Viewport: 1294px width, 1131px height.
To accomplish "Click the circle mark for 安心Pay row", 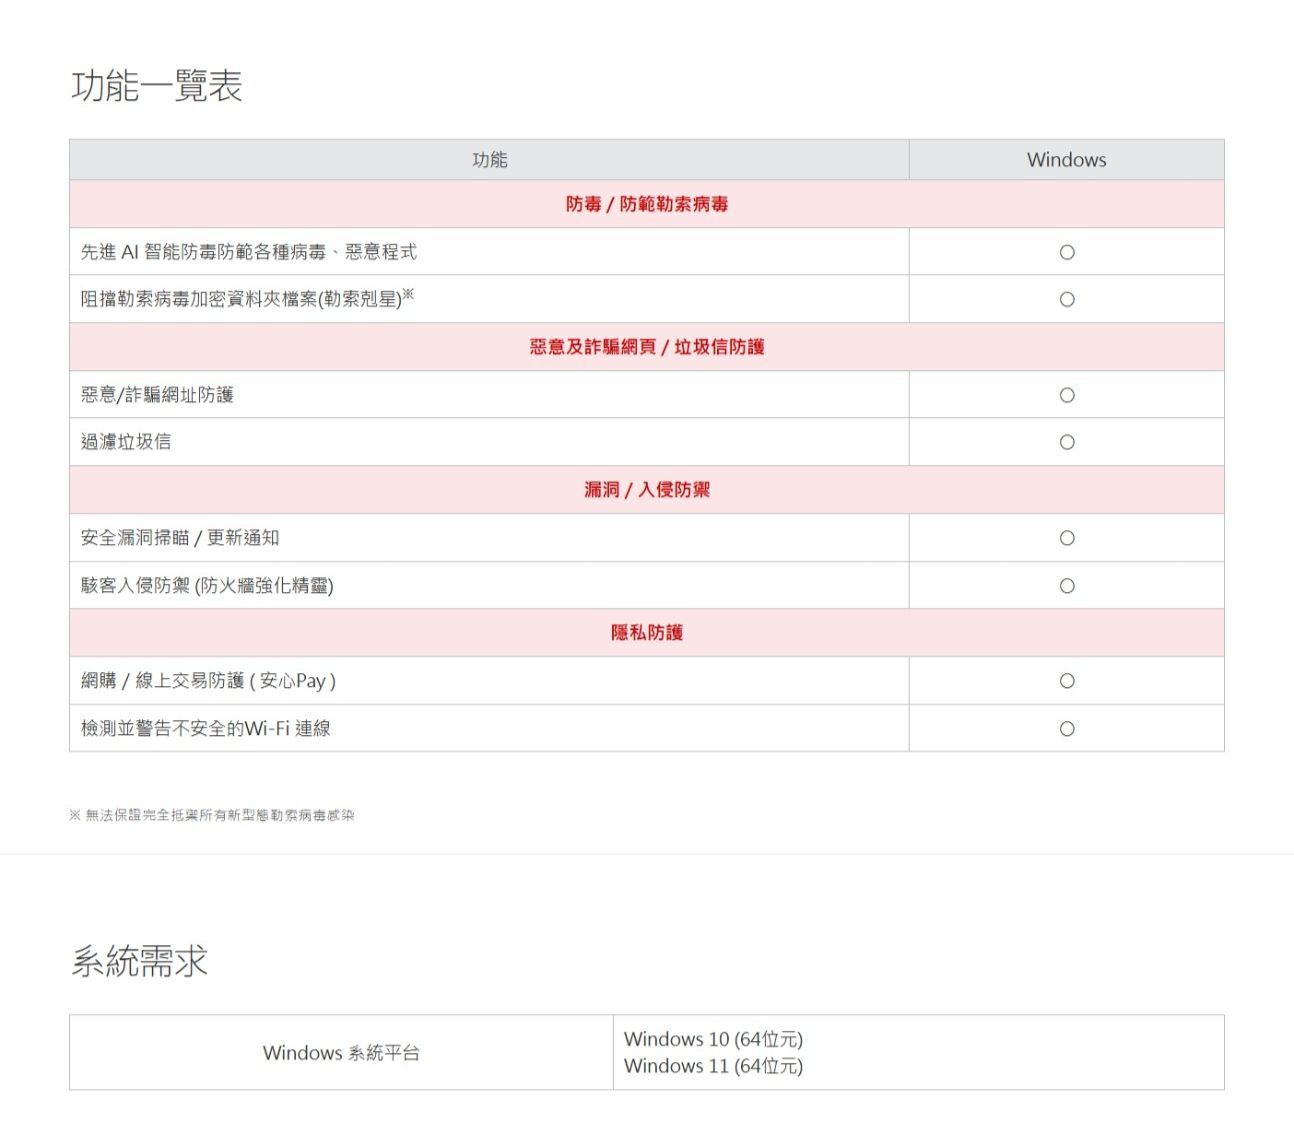I will [1066, 681].
